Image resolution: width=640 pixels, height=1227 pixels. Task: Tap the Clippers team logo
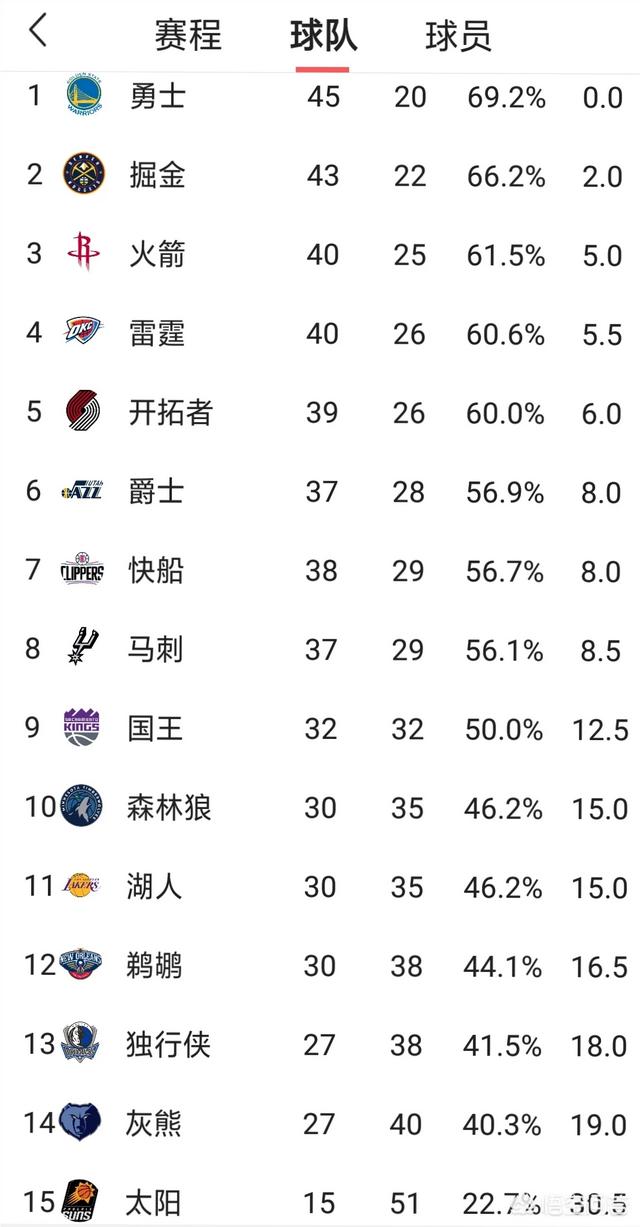tap(82, 570)
